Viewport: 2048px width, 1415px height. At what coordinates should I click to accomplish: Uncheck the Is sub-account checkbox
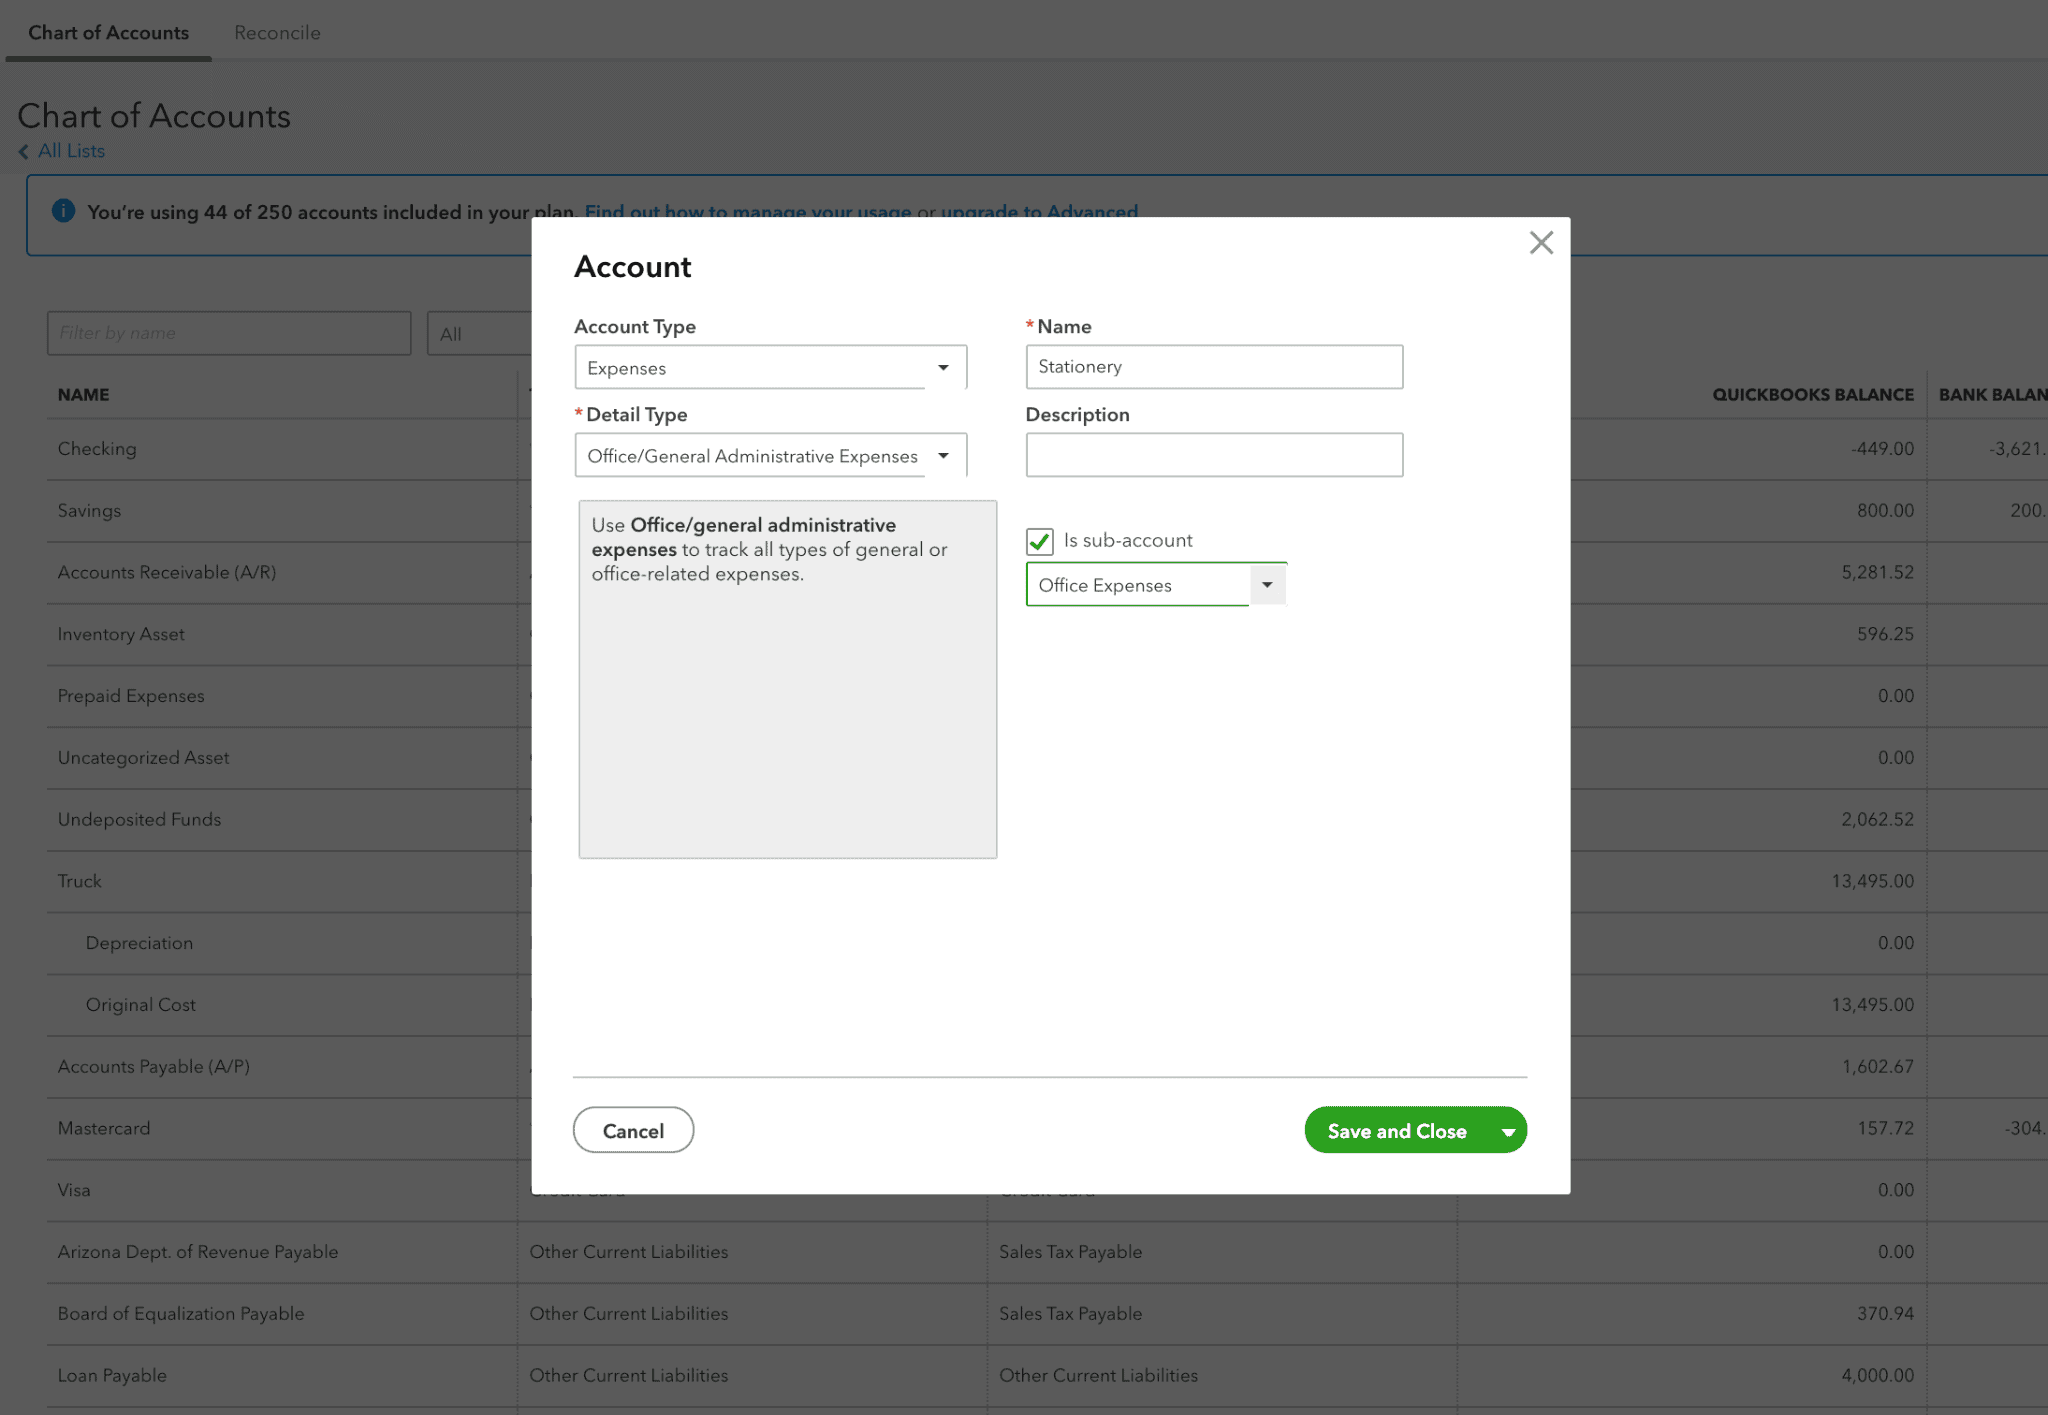1039,541
